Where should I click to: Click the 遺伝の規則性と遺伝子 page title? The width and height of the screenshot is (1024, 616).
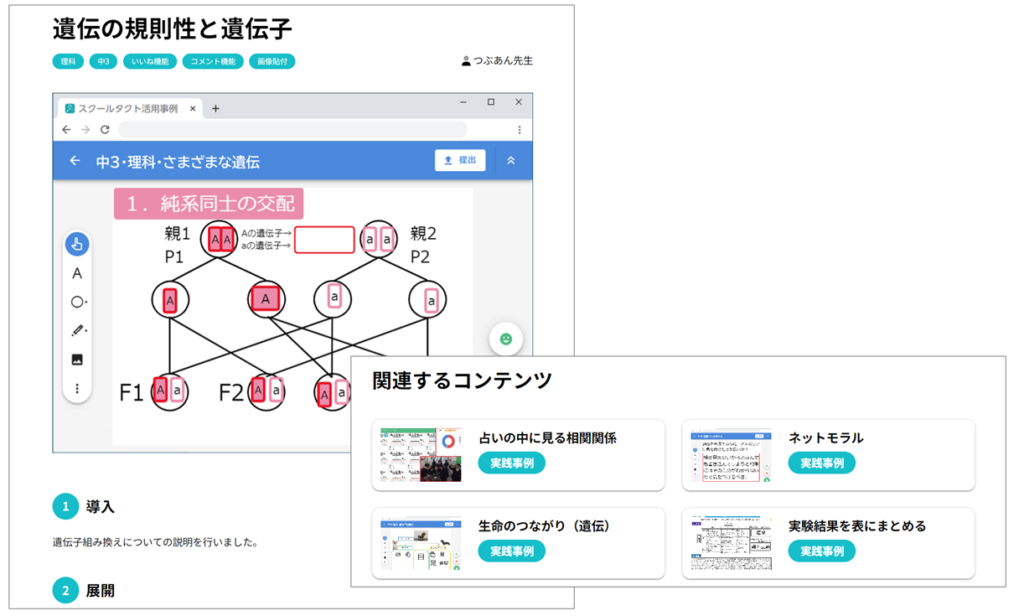172,29
